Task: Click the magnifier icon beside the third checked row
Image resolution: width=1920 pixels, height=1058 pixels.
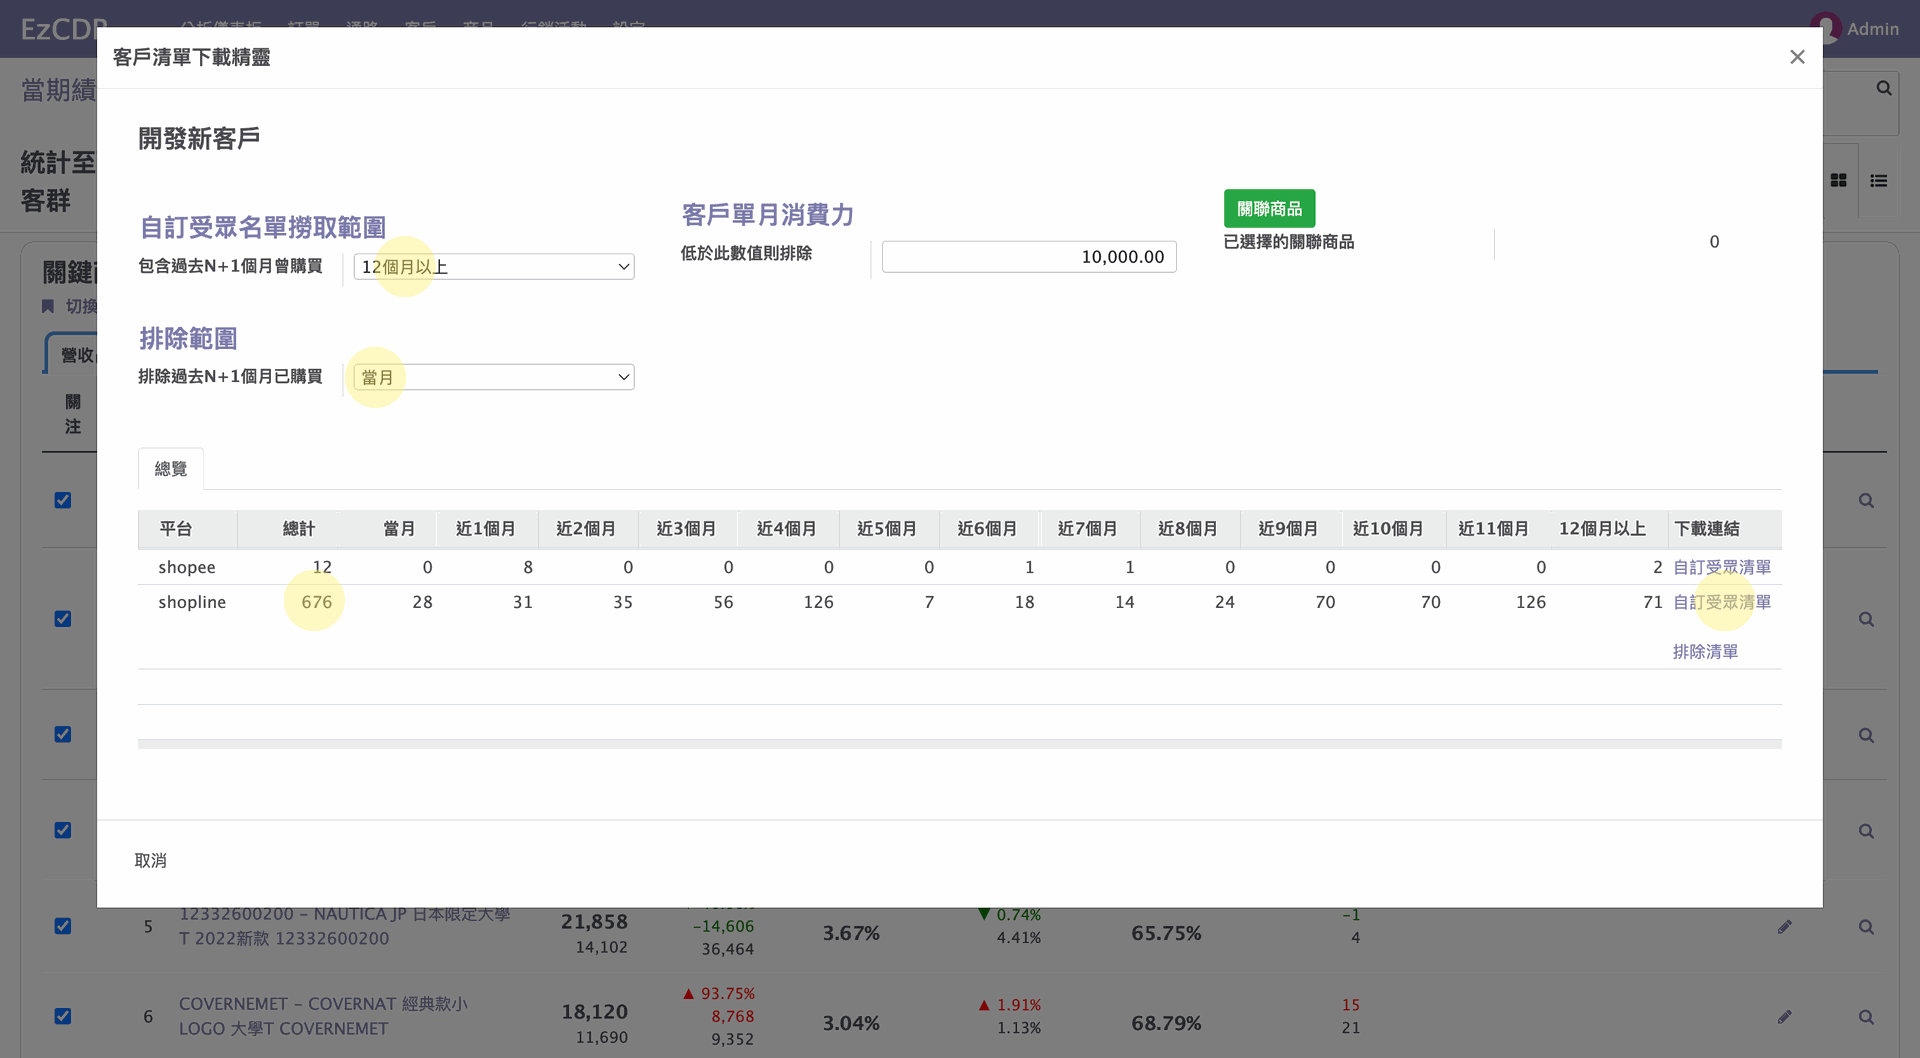Action: [1866, 735]
